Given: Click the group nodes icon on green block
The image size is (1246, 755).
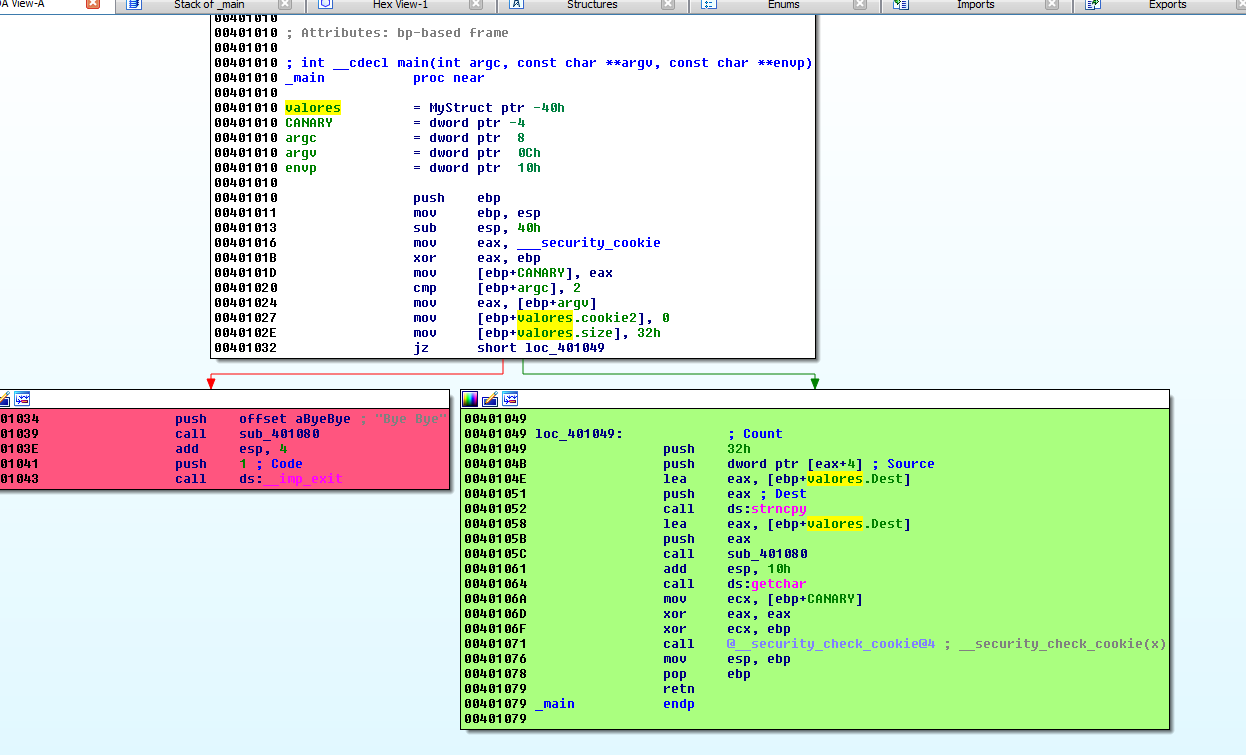Looking at the screenshot, I should click(x=510, y=399).
